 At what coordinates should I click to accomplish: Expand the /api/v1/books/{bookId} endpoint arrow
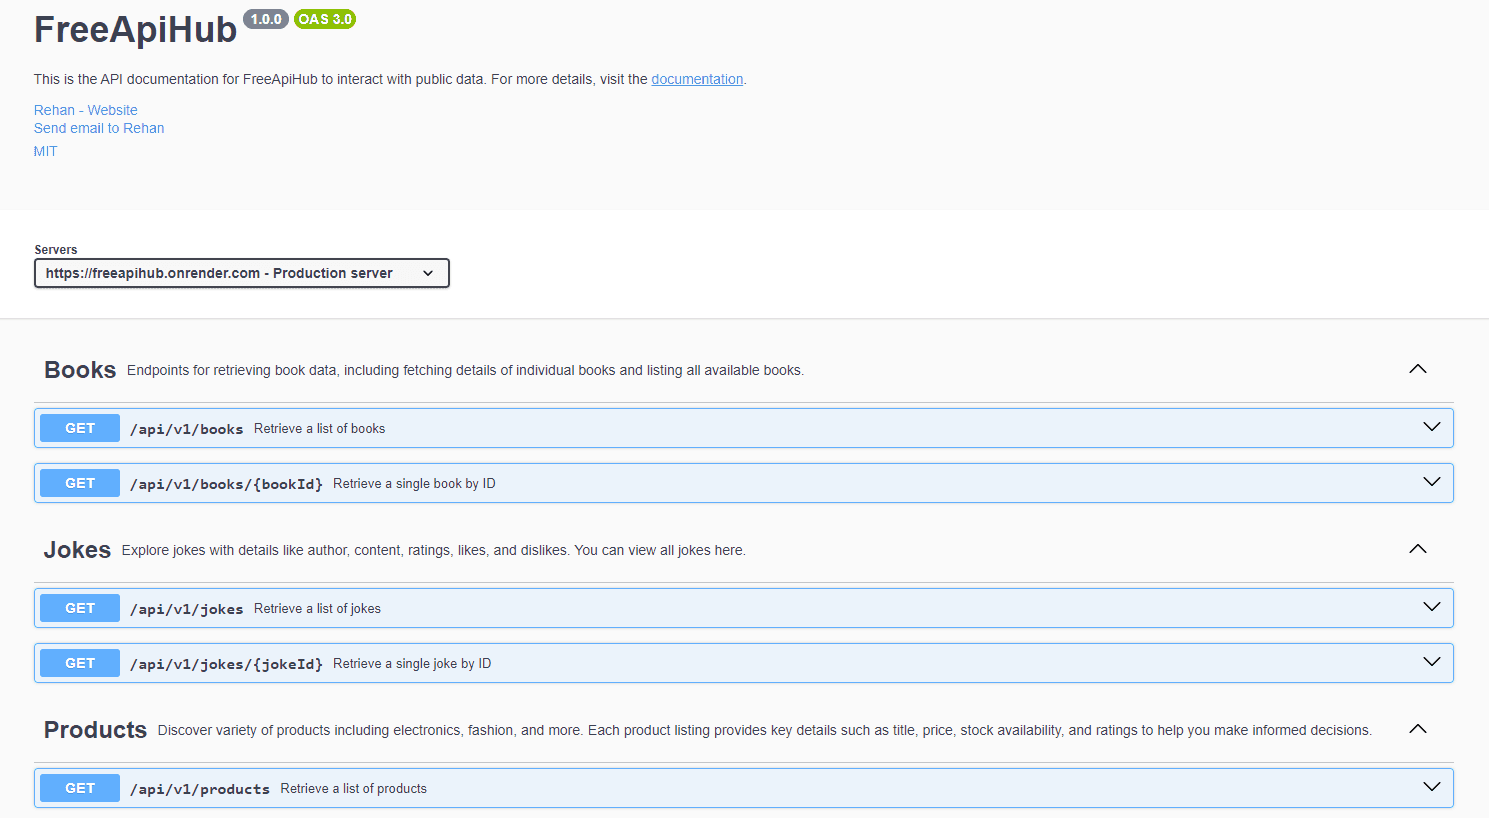pos(1432,482)
